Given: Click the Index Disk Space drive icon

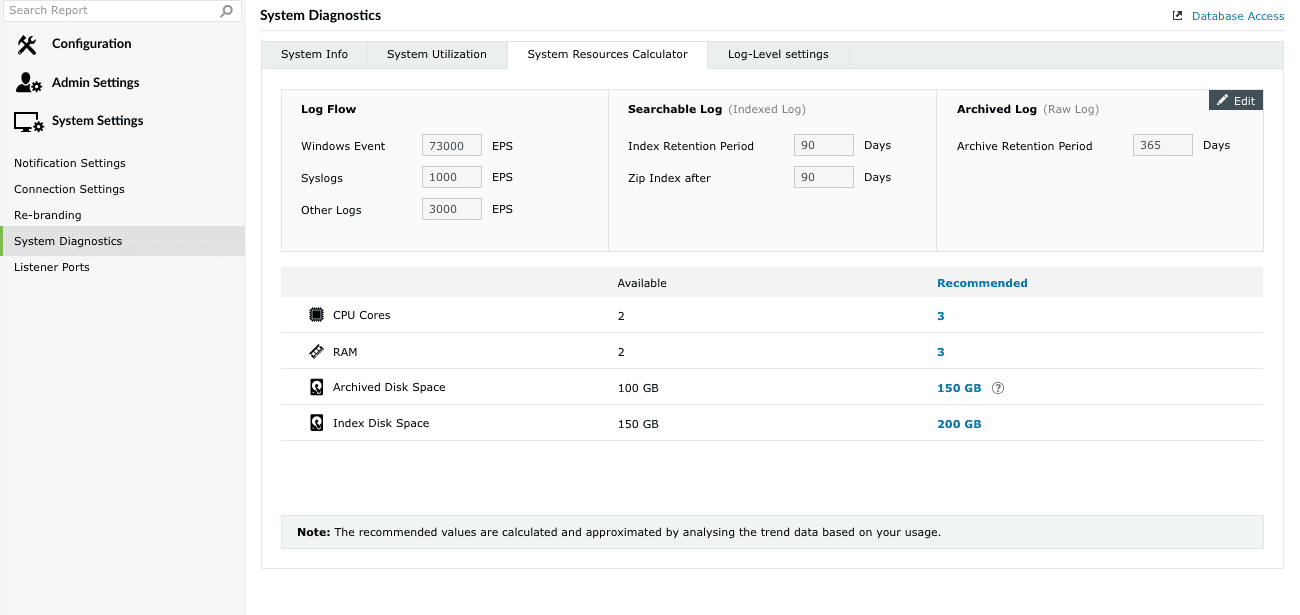Looking at the screenshot, I should point(316,423).
